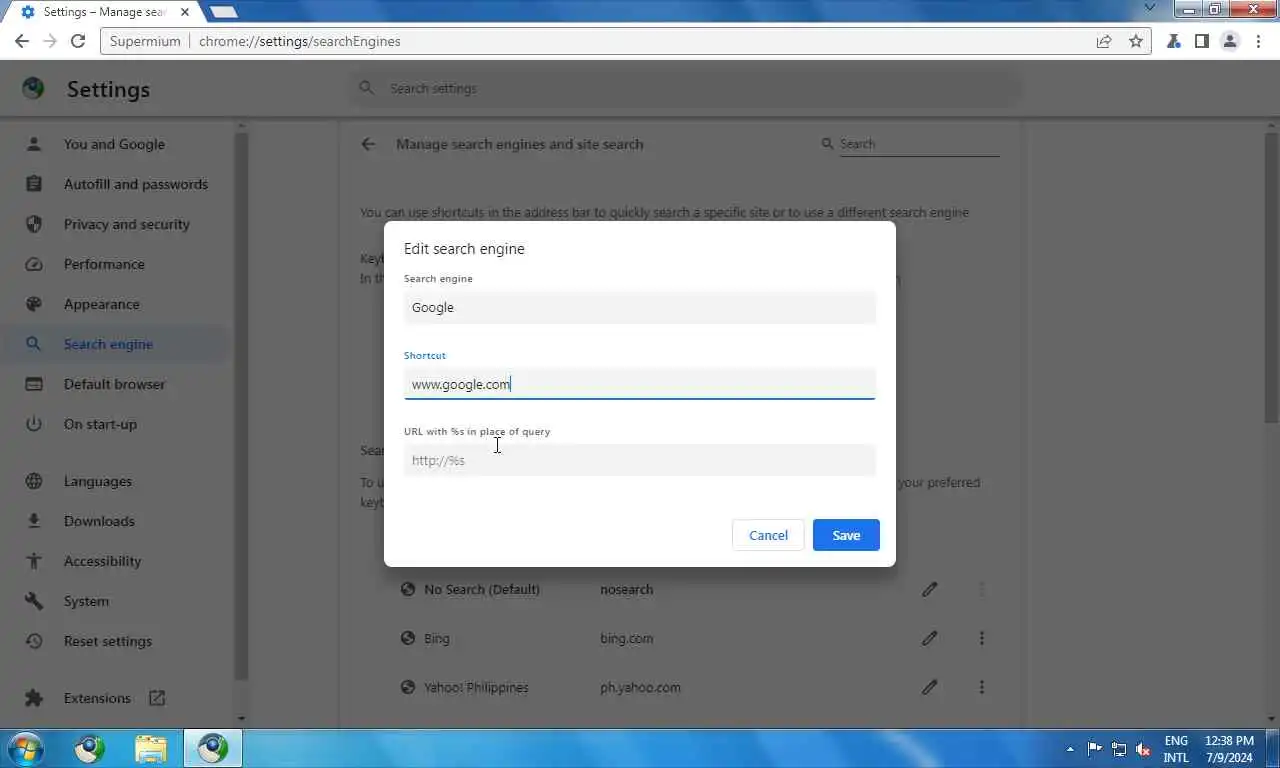Screen dimensions: 1280x768
Task: Toggle the side panel icon
Action: coord(1202,41)
